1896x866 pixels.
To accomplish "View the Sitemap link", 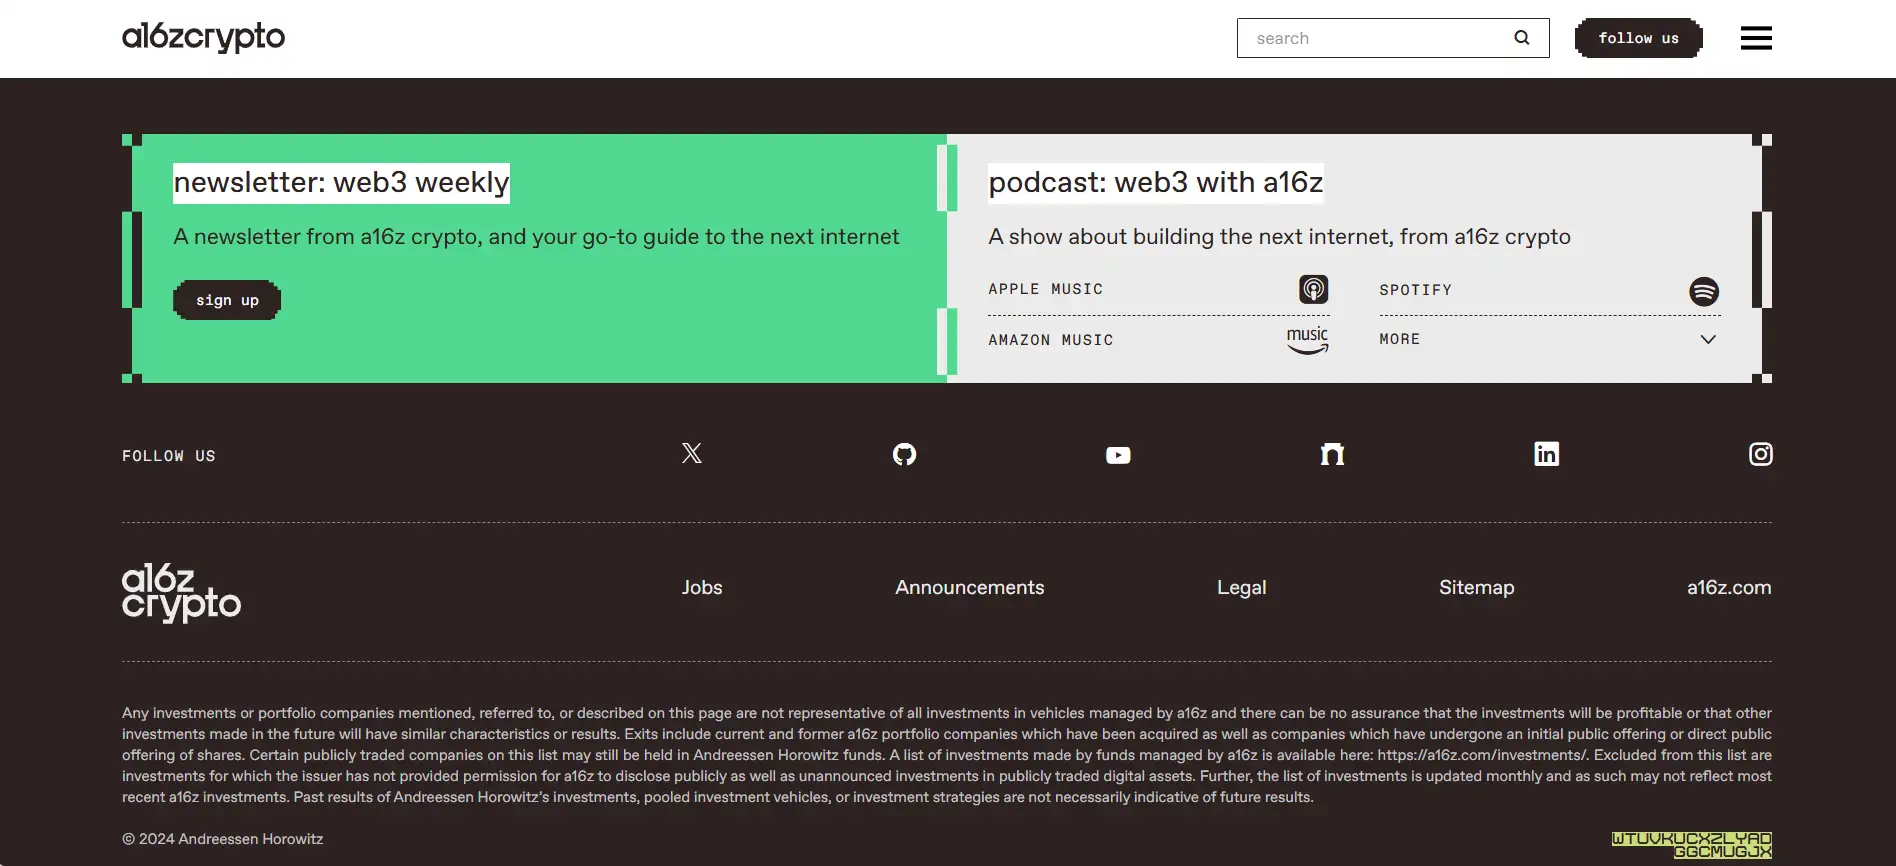I will coord(1476,588).
